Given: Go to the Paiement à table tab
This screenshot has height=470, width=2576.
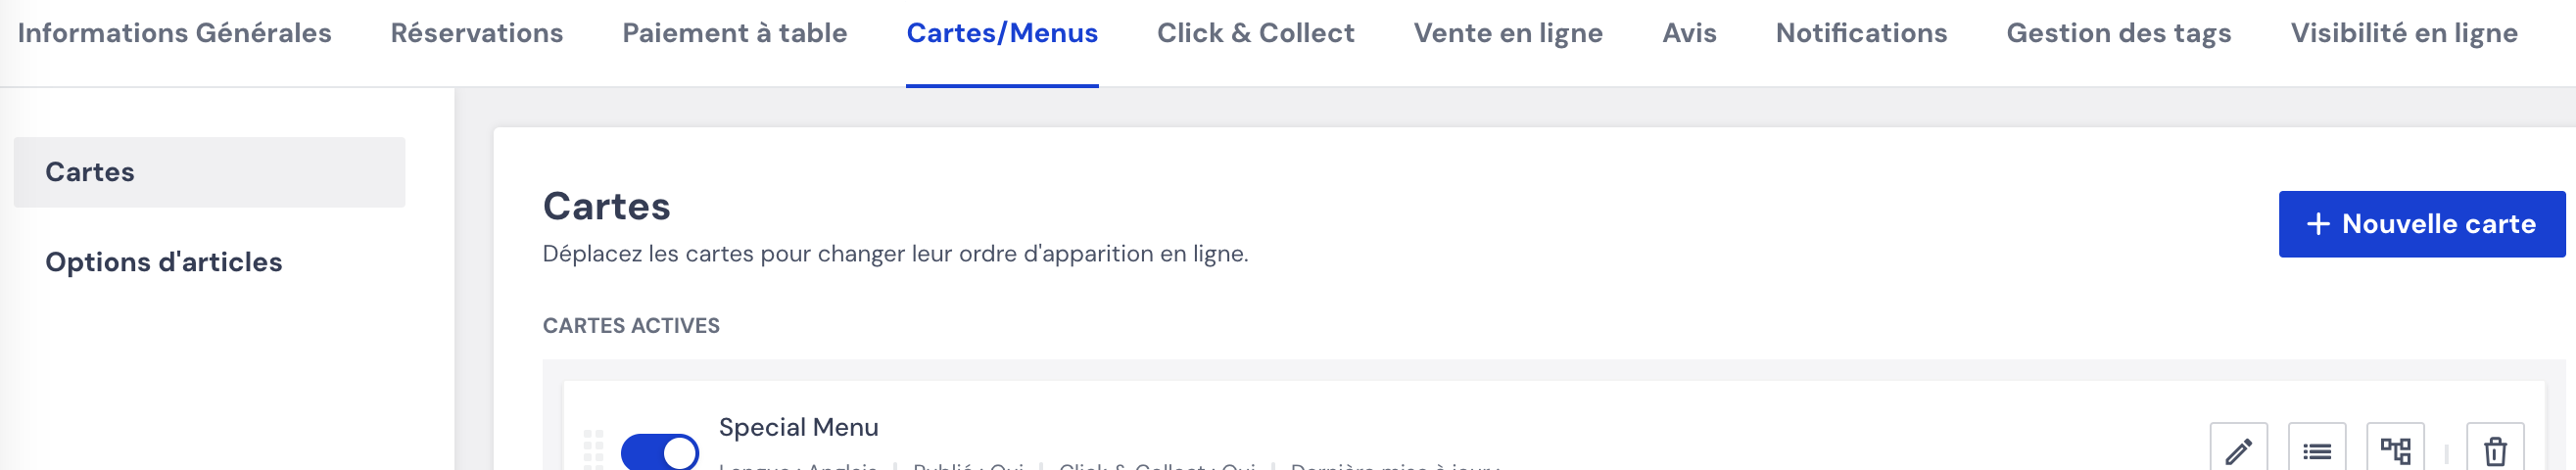Looking at the screenshot, I should click(734, 33).
